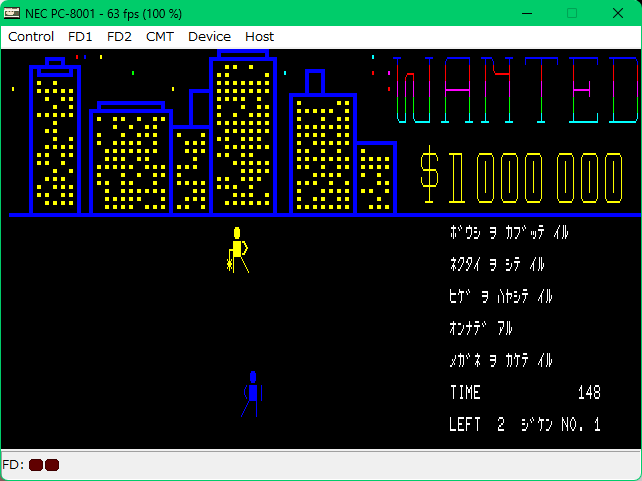Expand the Host menu
Screen dimensions: 642x481
pos(259,36)
